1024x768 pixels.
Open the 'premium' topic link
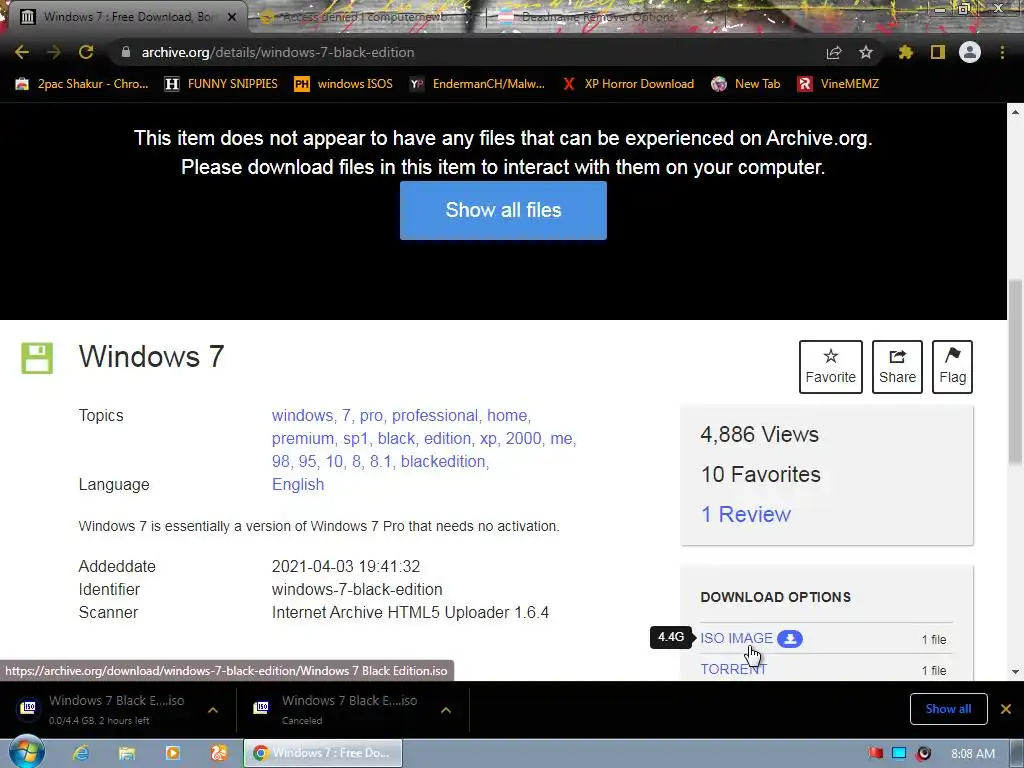[x=302, y=438]
